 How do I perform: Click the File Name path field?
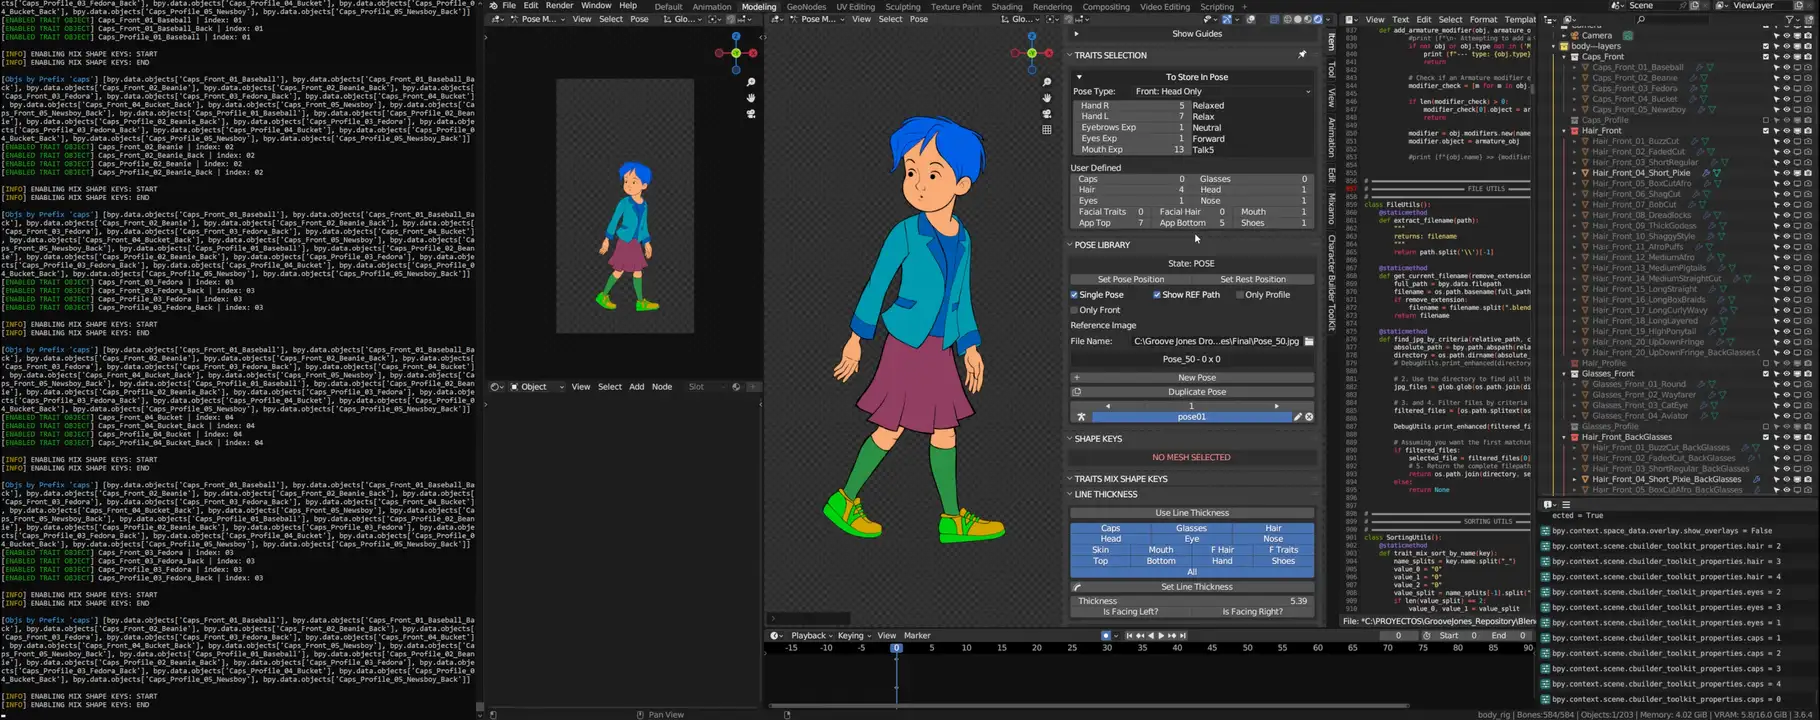coord(1216,341)
